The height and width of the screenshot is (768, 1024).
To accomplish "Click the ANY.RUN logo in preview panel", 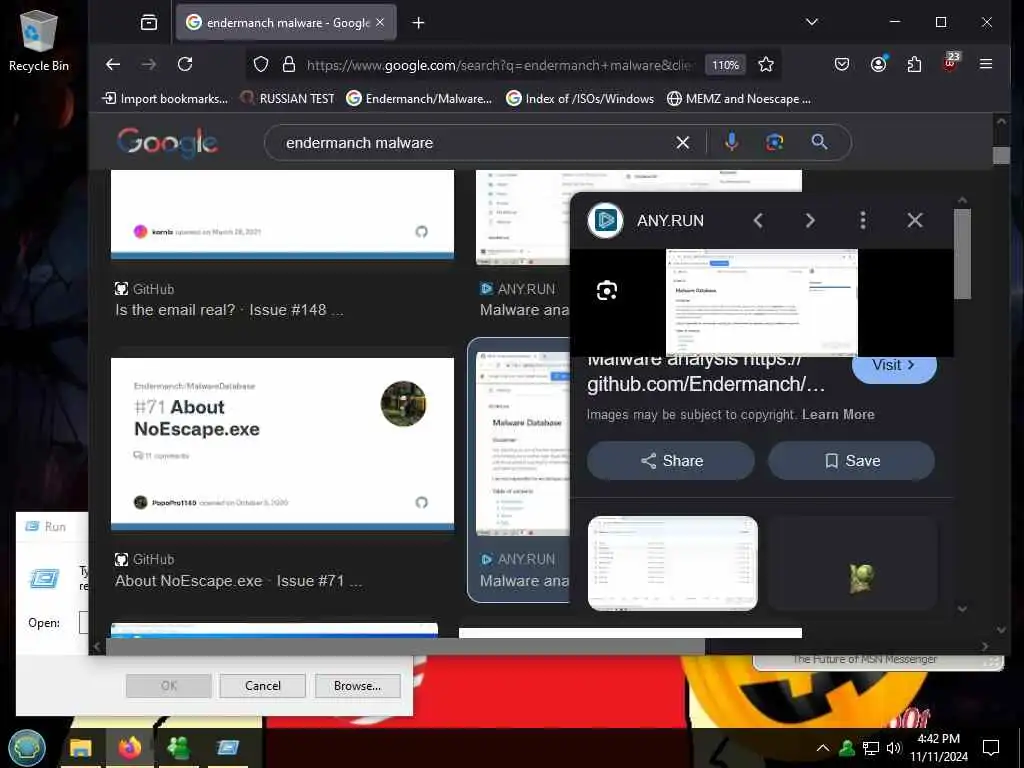I will [605, 221].
